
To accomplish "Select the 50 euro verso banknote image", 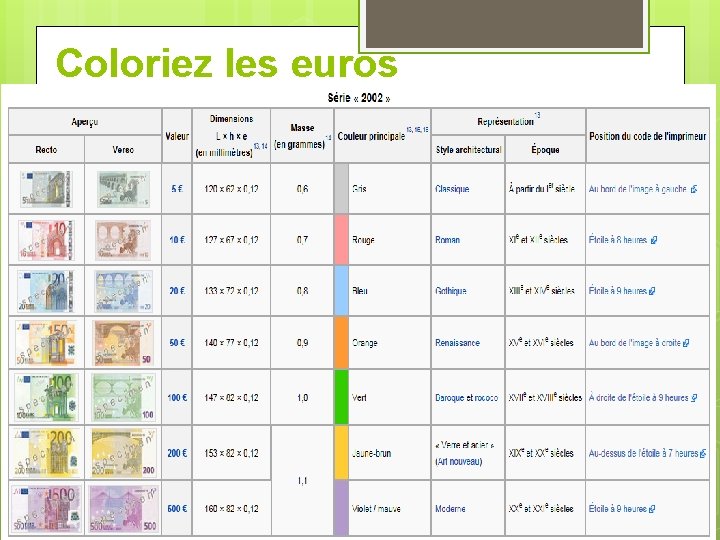I will pos(123,343).
